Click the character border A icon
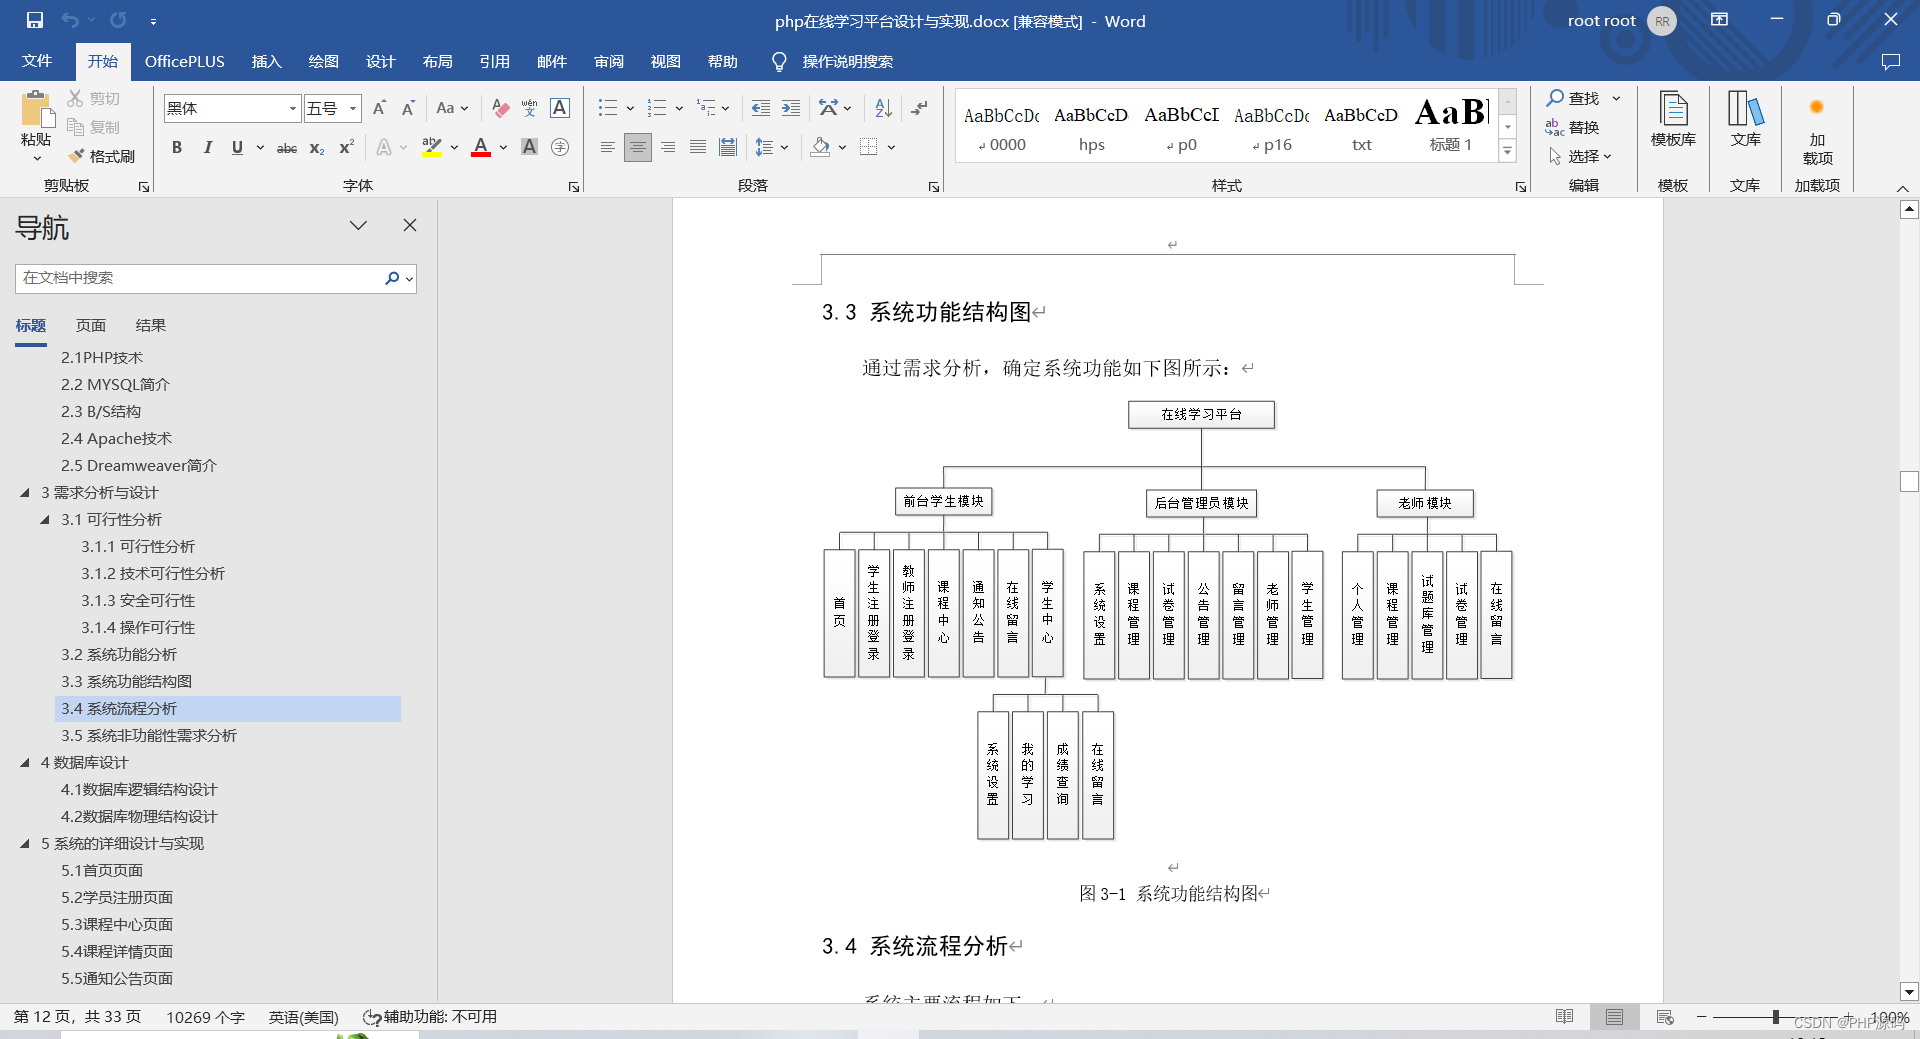Screen dimensions: 1920x1039 pyautogui.click(x=560, y=108)
